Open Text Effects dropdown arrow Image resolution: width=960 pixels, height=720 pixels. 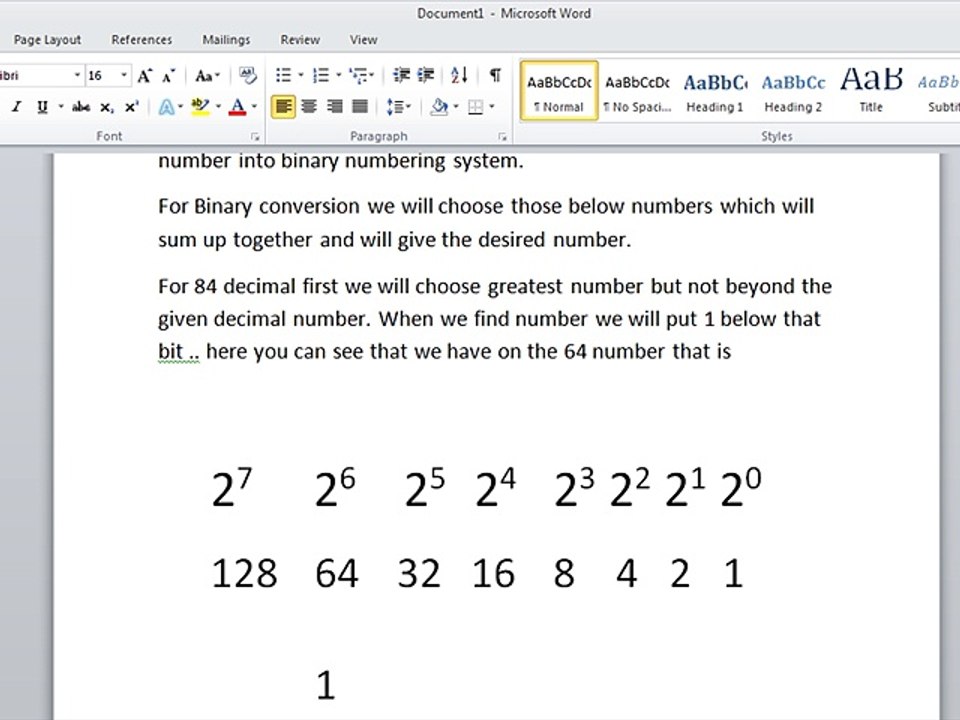(180, 107)
